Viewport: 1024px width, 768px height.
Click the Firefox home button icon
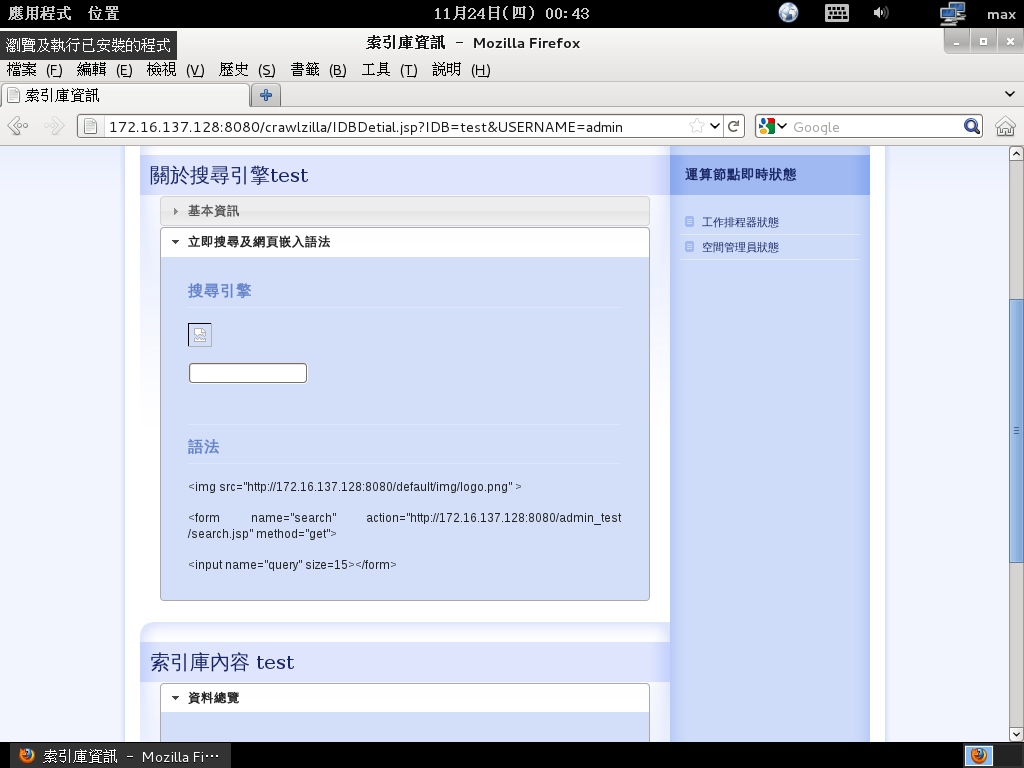tap(1005, 127)
